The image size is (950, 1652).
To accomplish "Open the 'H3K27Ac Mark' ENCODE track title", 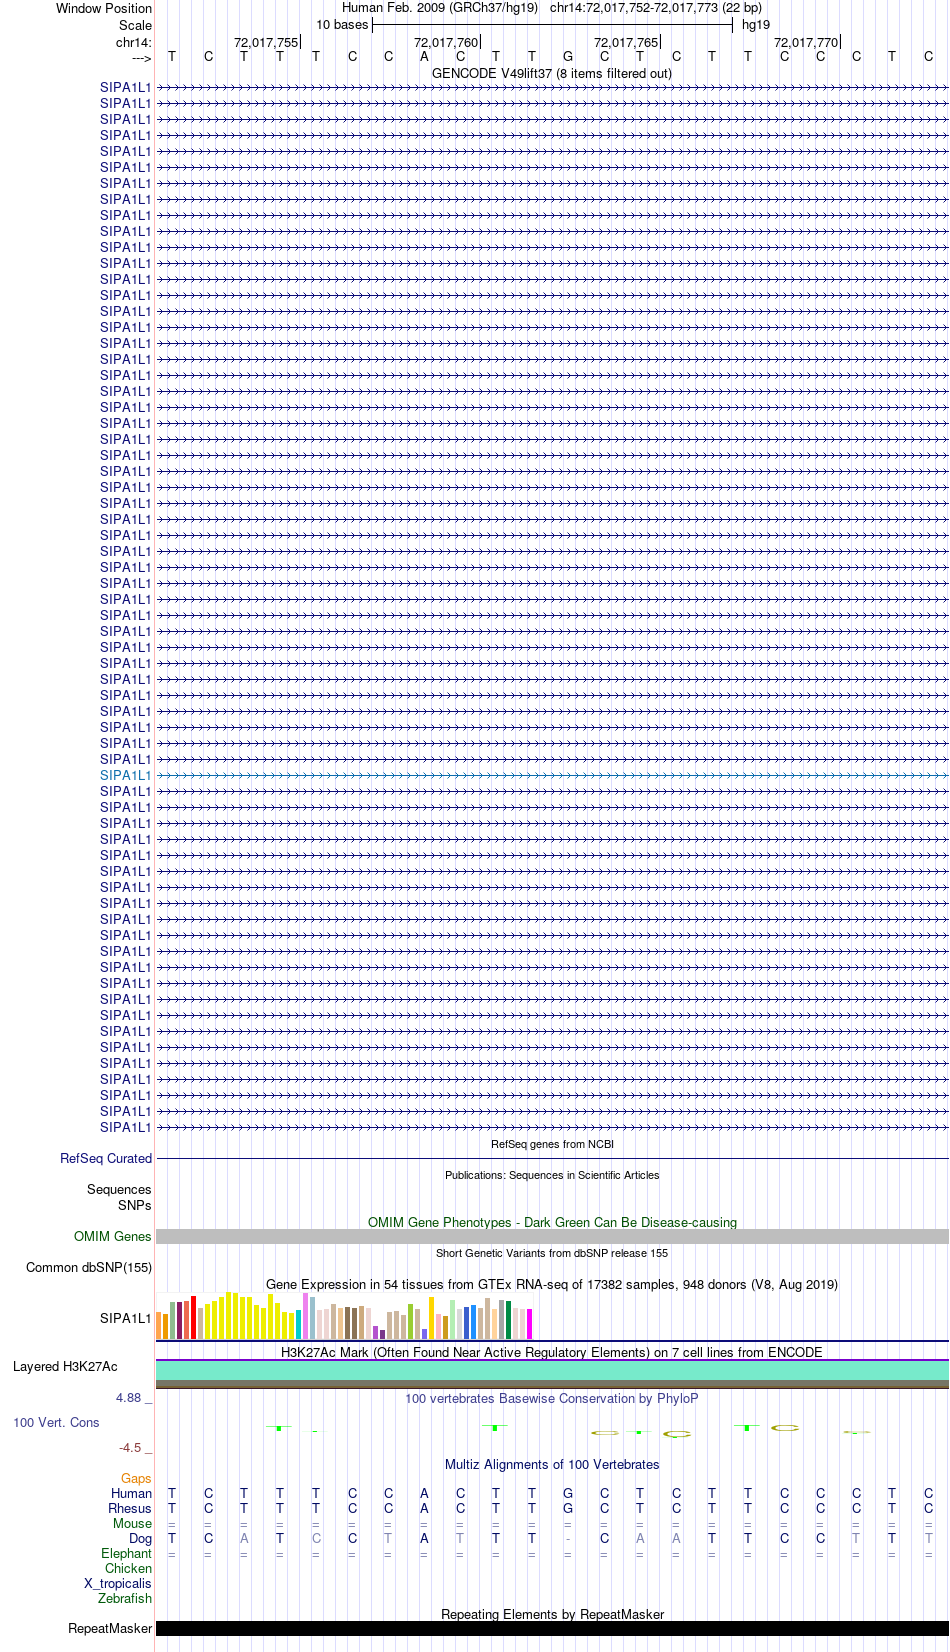I will pyautogui.click(x=552, y=1352).
